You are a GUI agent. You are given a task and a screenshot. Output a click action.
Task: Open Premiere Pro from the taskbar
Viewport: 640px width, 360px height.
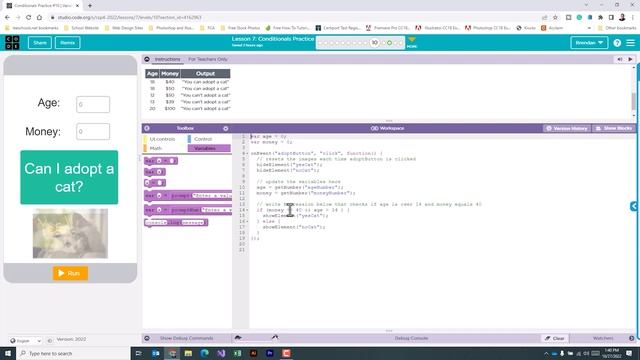(x=270, y=353)
